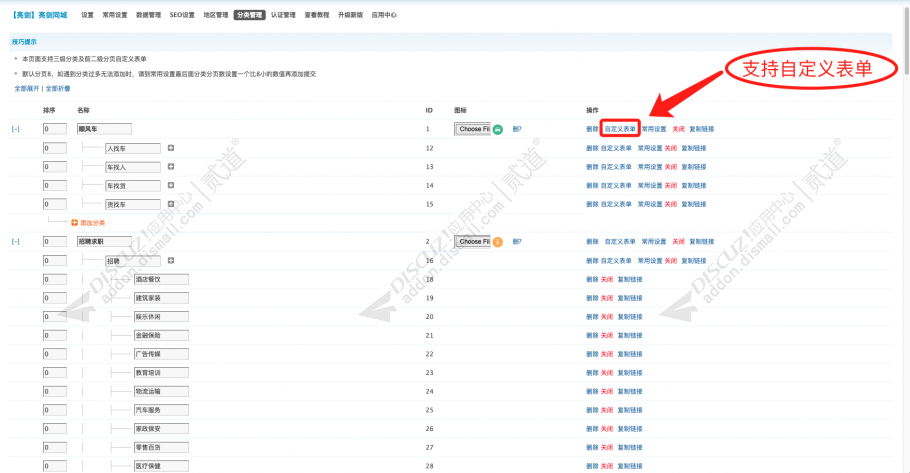The width and height of the screenshot is (910, 473).
Task: Click 删? next to the 招聘求职 icon
Action: 517,242
